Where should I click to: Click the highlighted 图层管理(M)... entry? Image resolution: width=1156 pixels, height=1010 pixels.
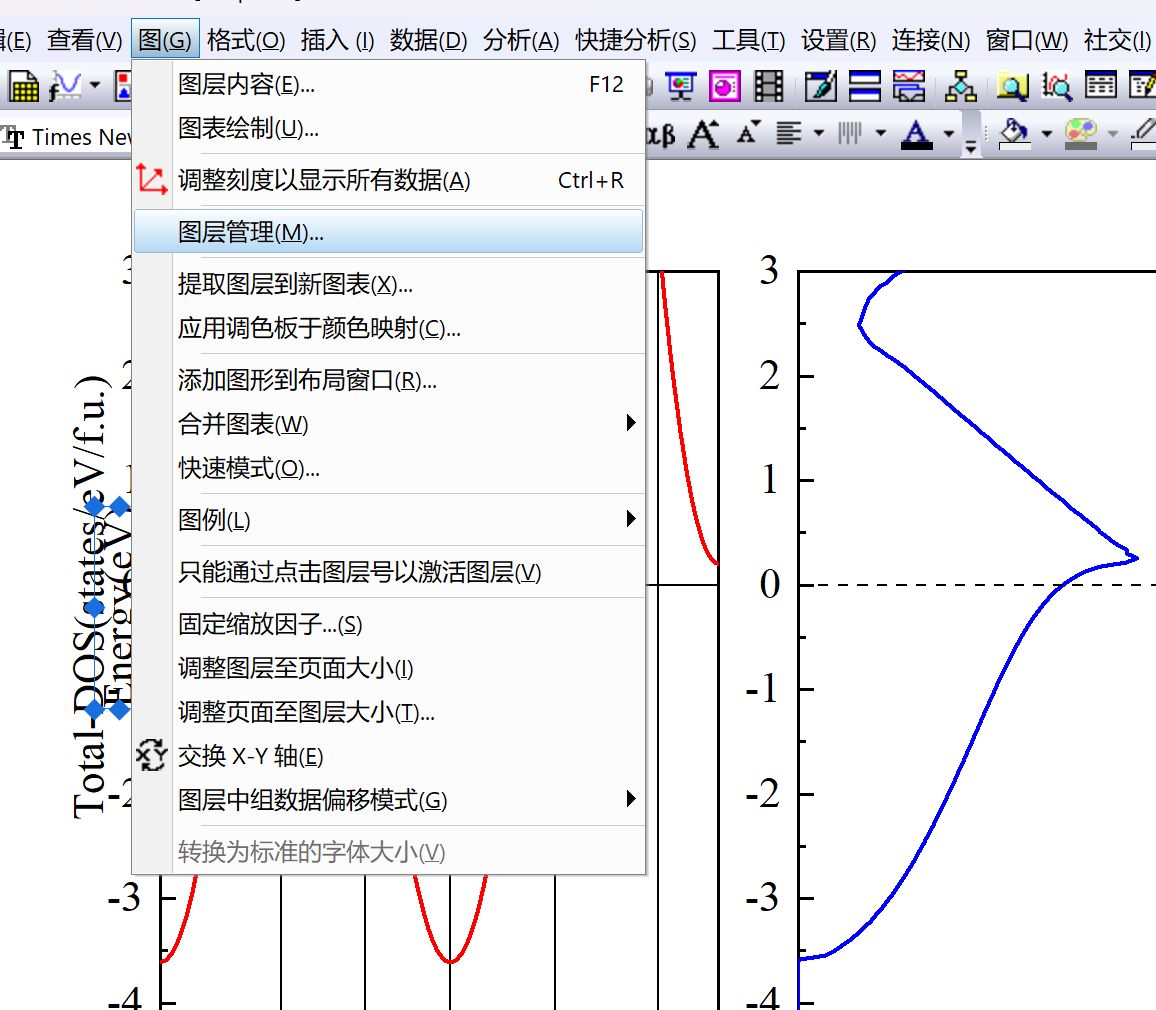(389, 232)
